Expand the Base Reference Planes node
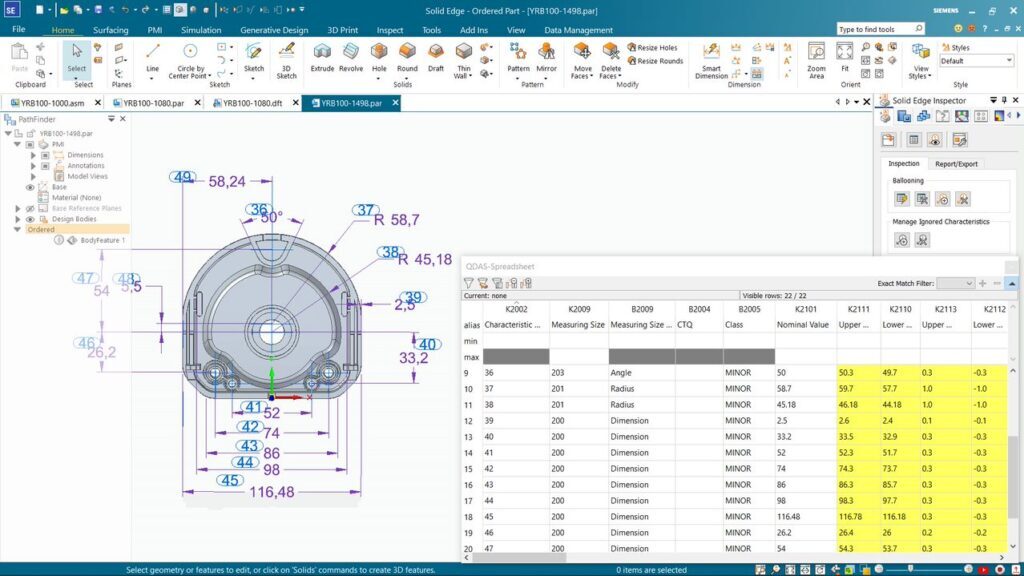This screenshot has height=576, width=1024. coord(18,208)
